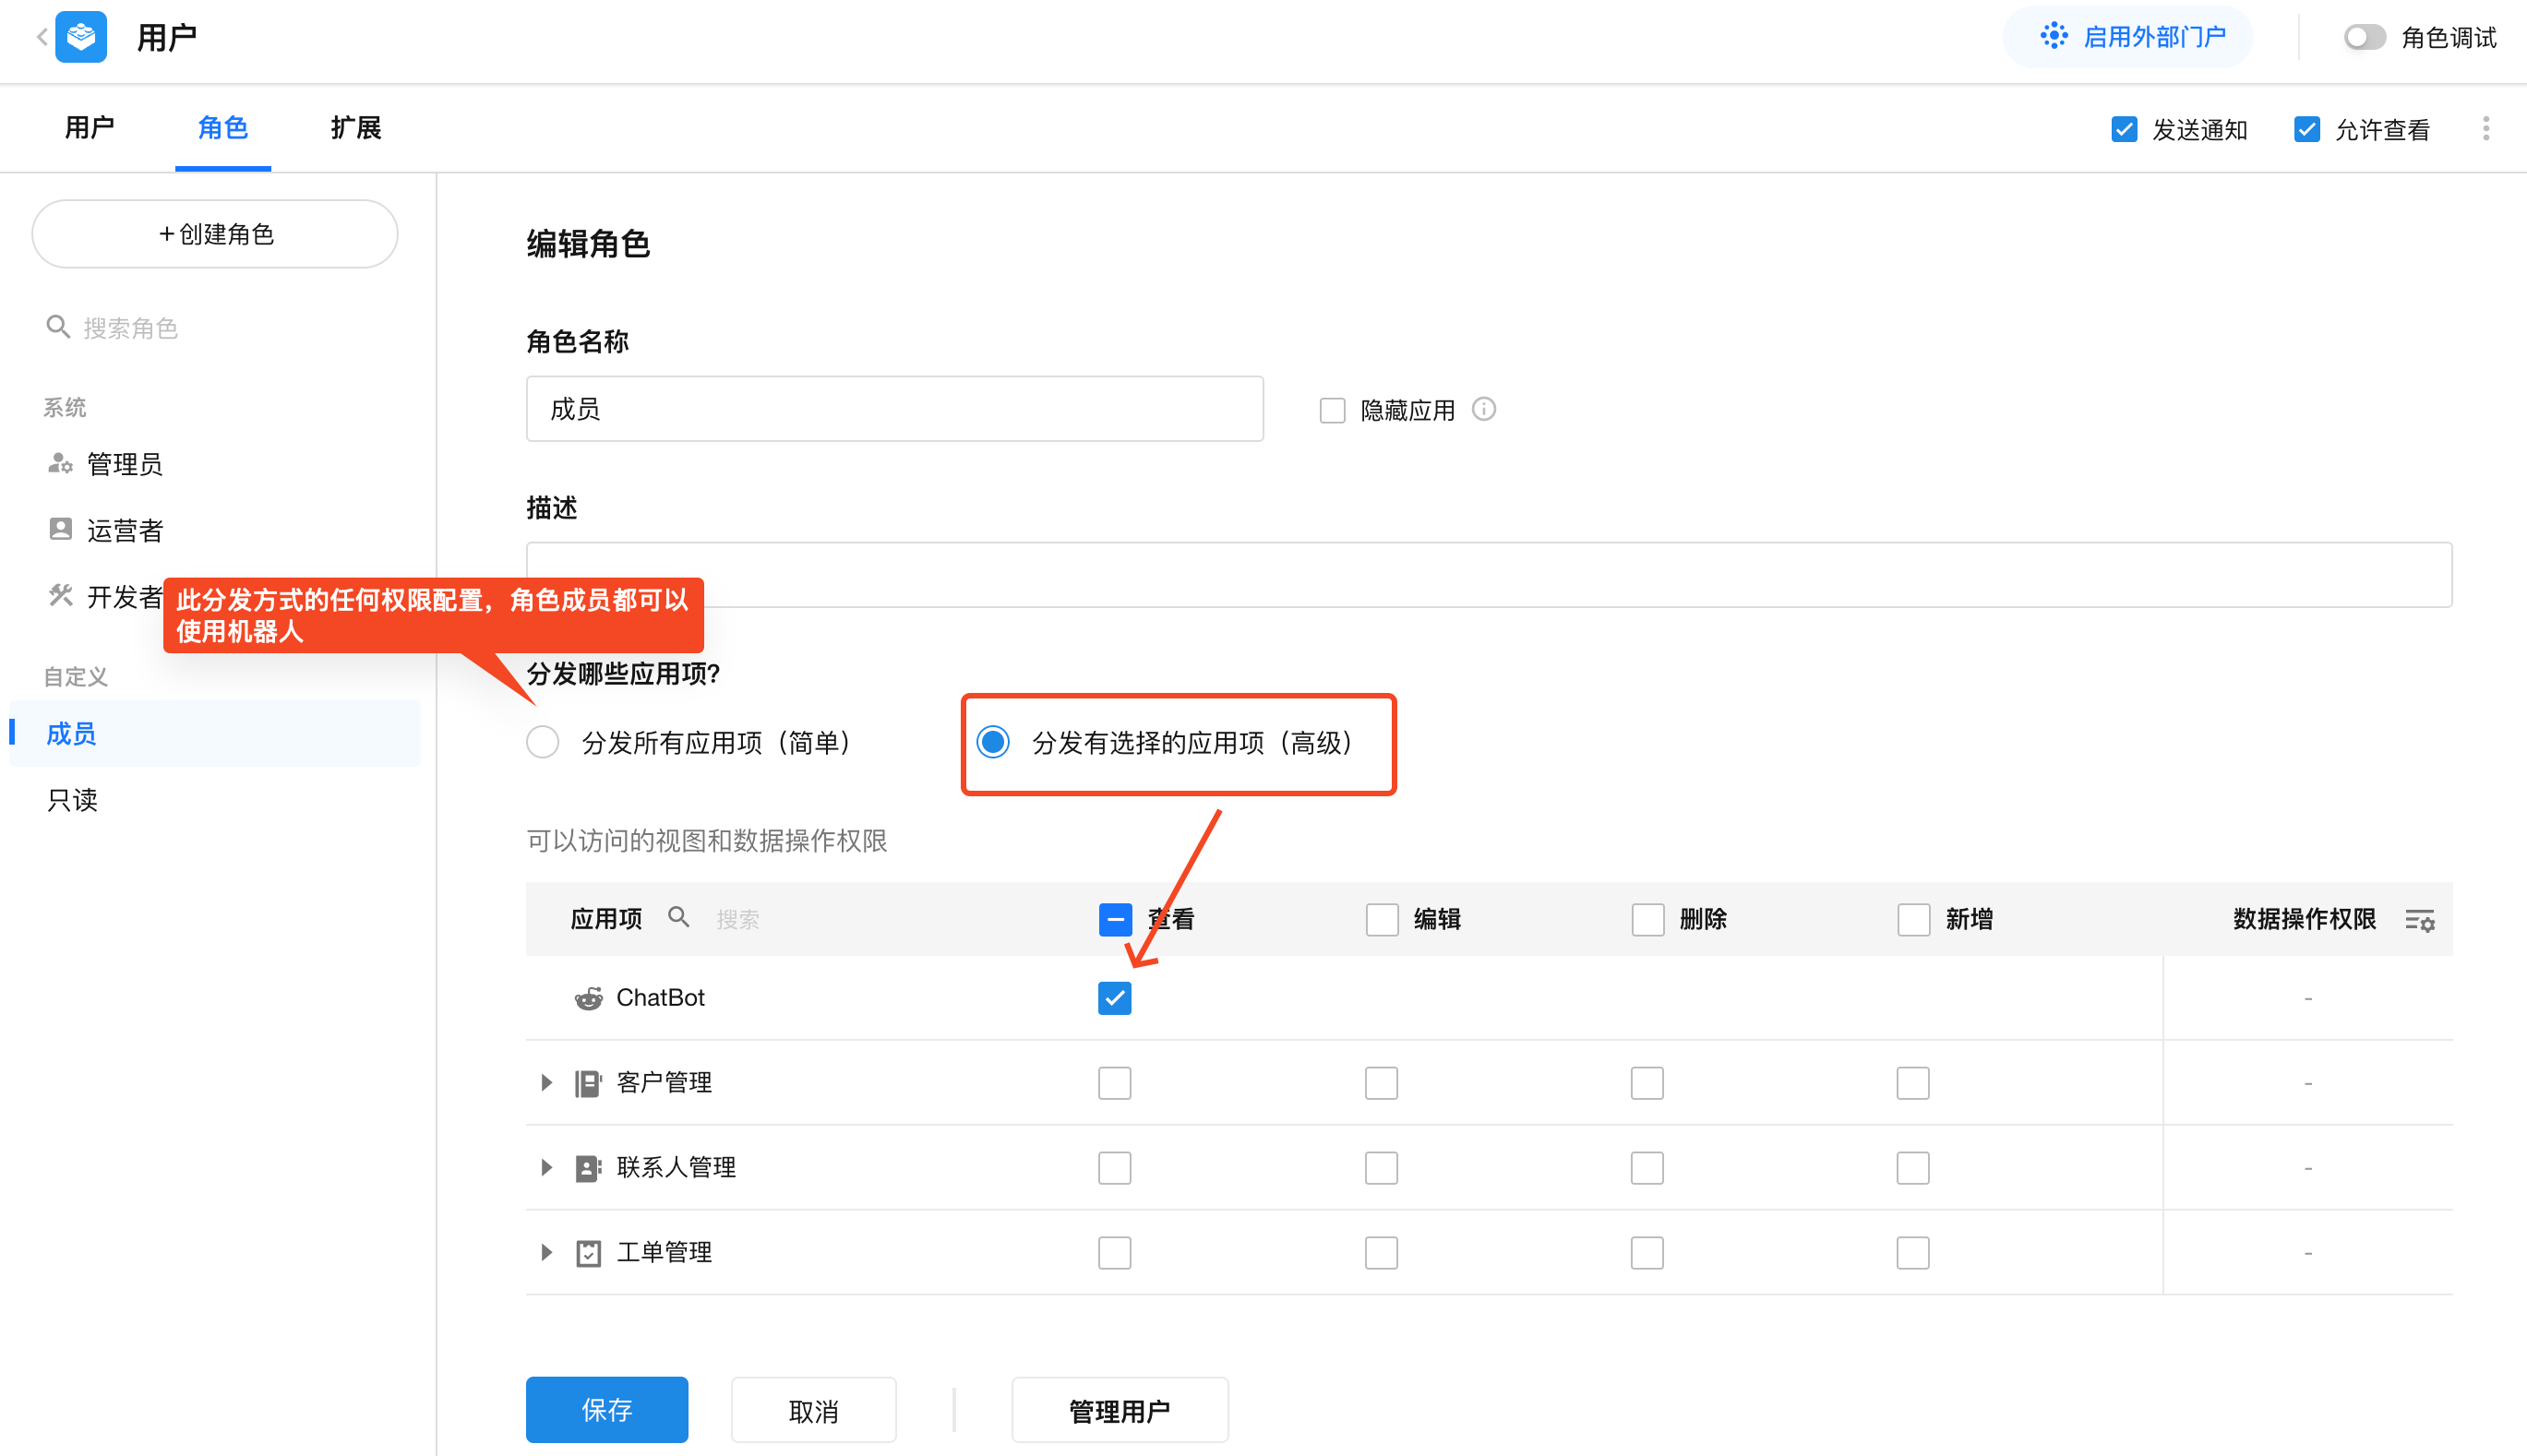Toggle the 角色调试 switch
This screenshot has height=1456, width=2527.
(x=2363, y=38)
